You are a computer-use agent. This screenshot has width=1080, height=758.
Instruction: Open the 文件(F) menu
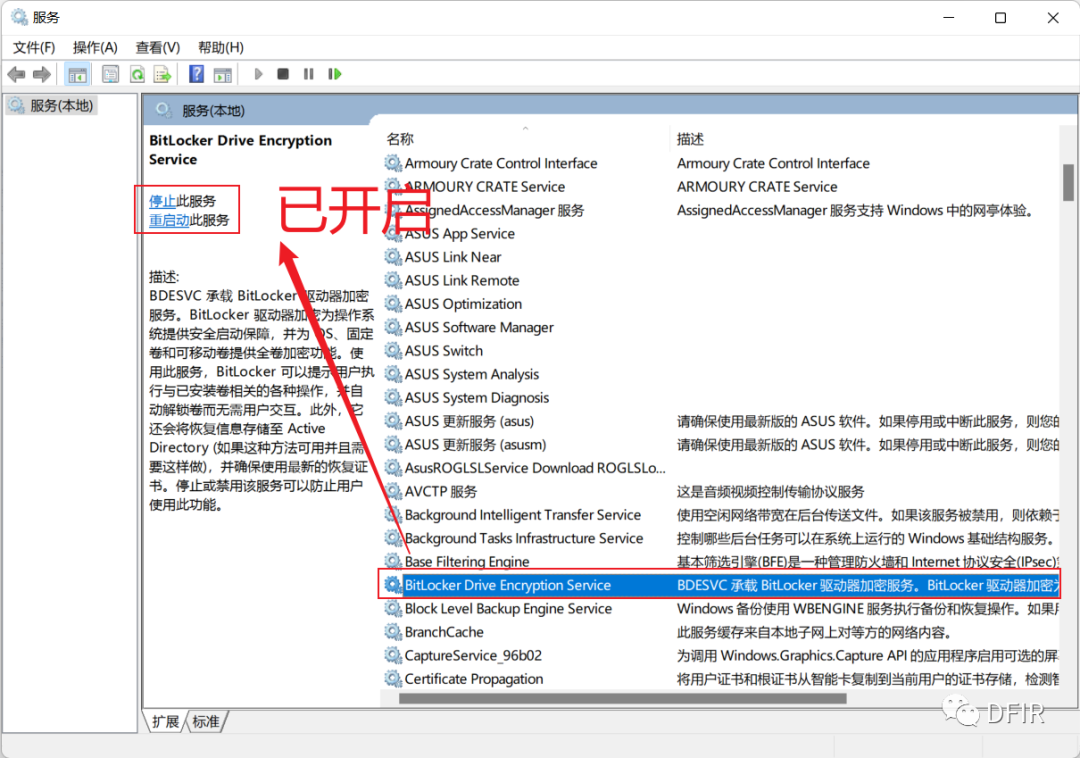pyautogui.click(x=34, y=47)
